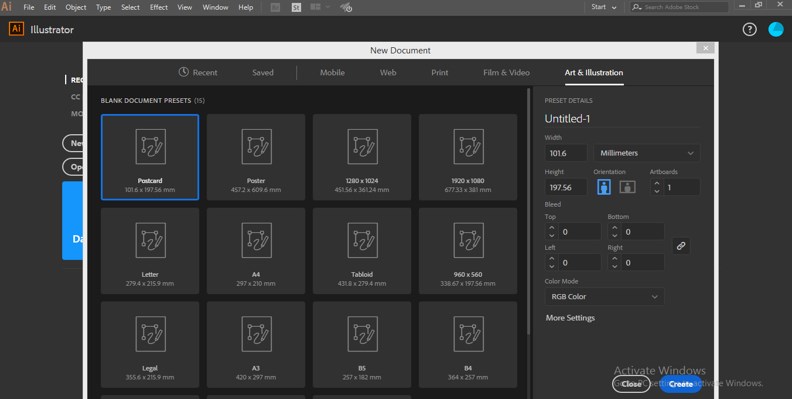
Task: Open the Select menu
Action: click(x=130, y=7)
